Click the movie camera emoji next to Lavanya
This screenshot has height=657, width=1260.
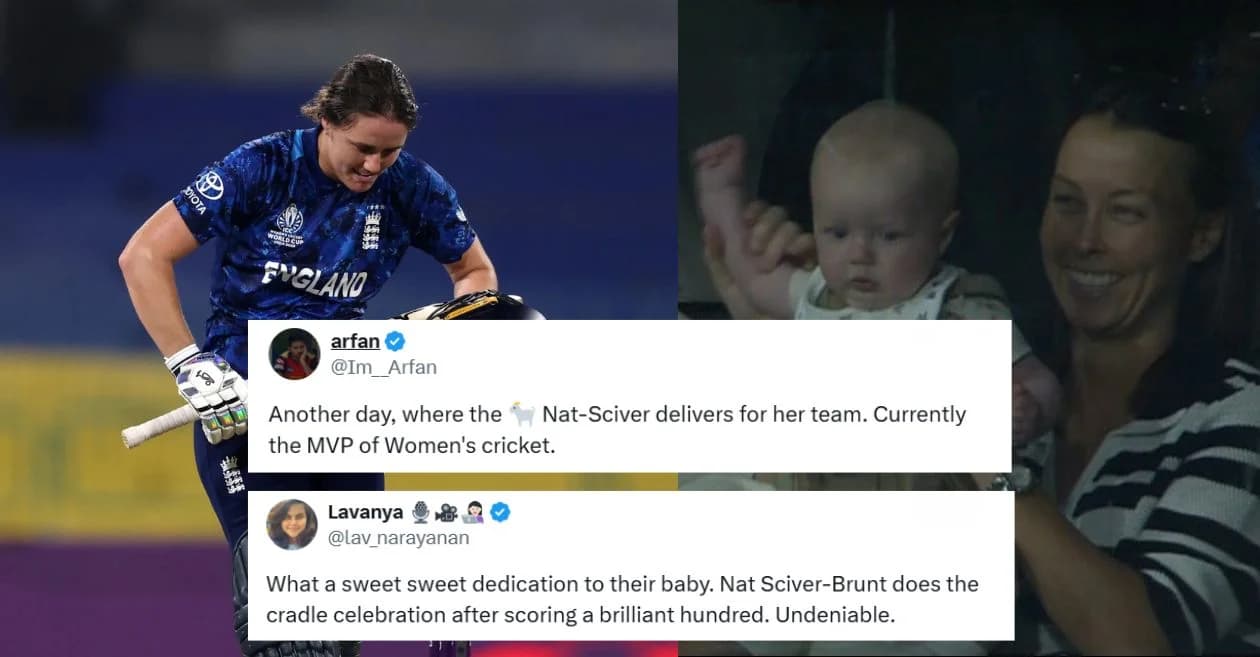coord(447,512)
